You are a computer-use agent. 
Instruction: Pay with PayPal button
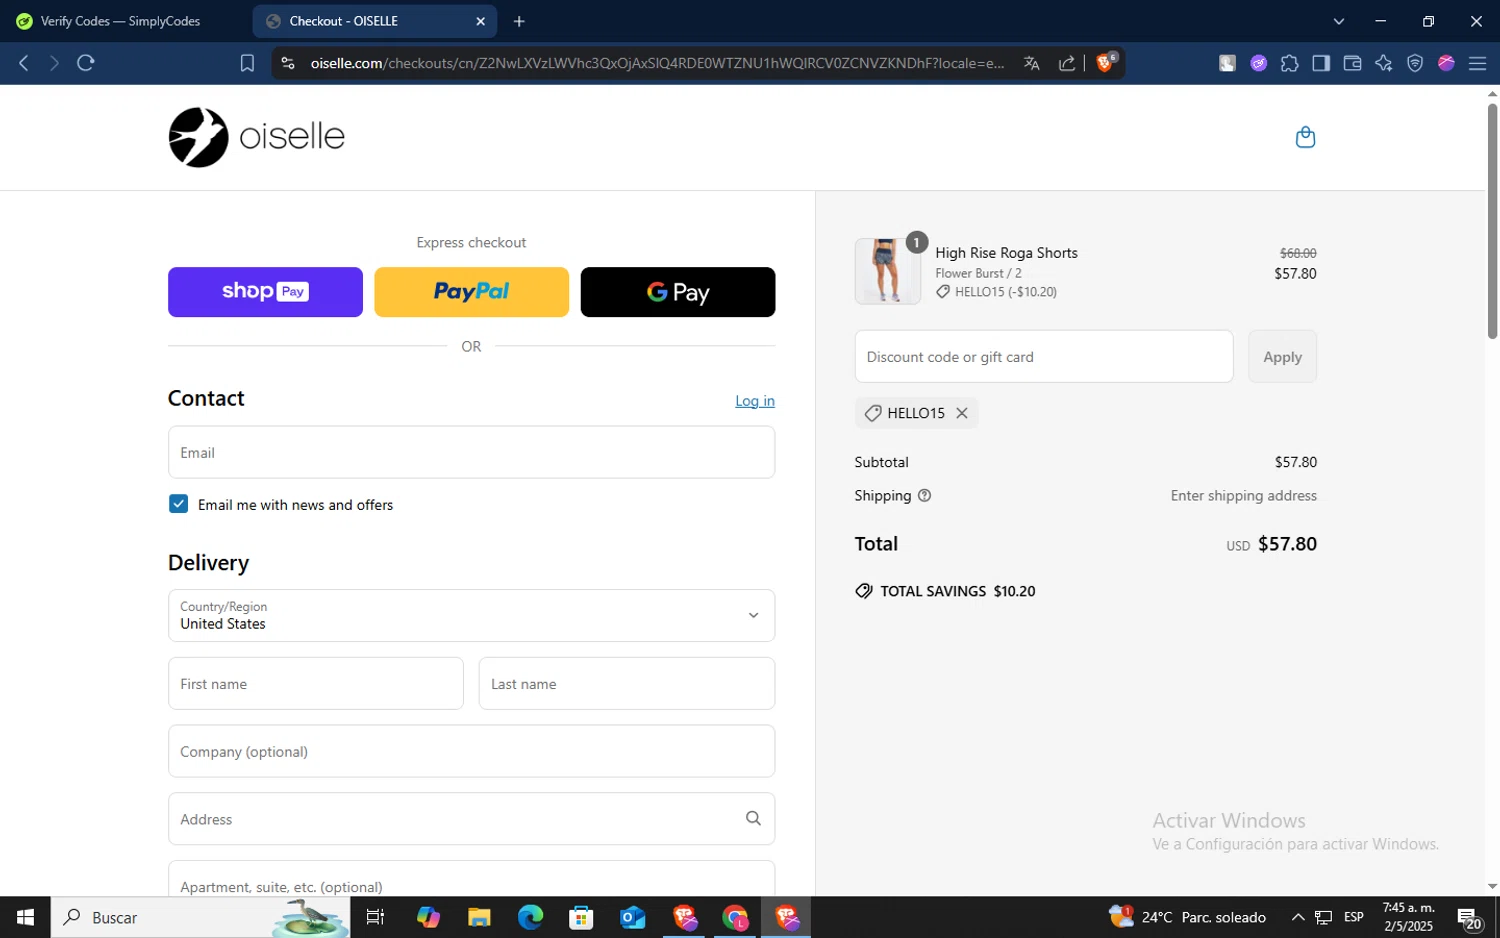471,292
